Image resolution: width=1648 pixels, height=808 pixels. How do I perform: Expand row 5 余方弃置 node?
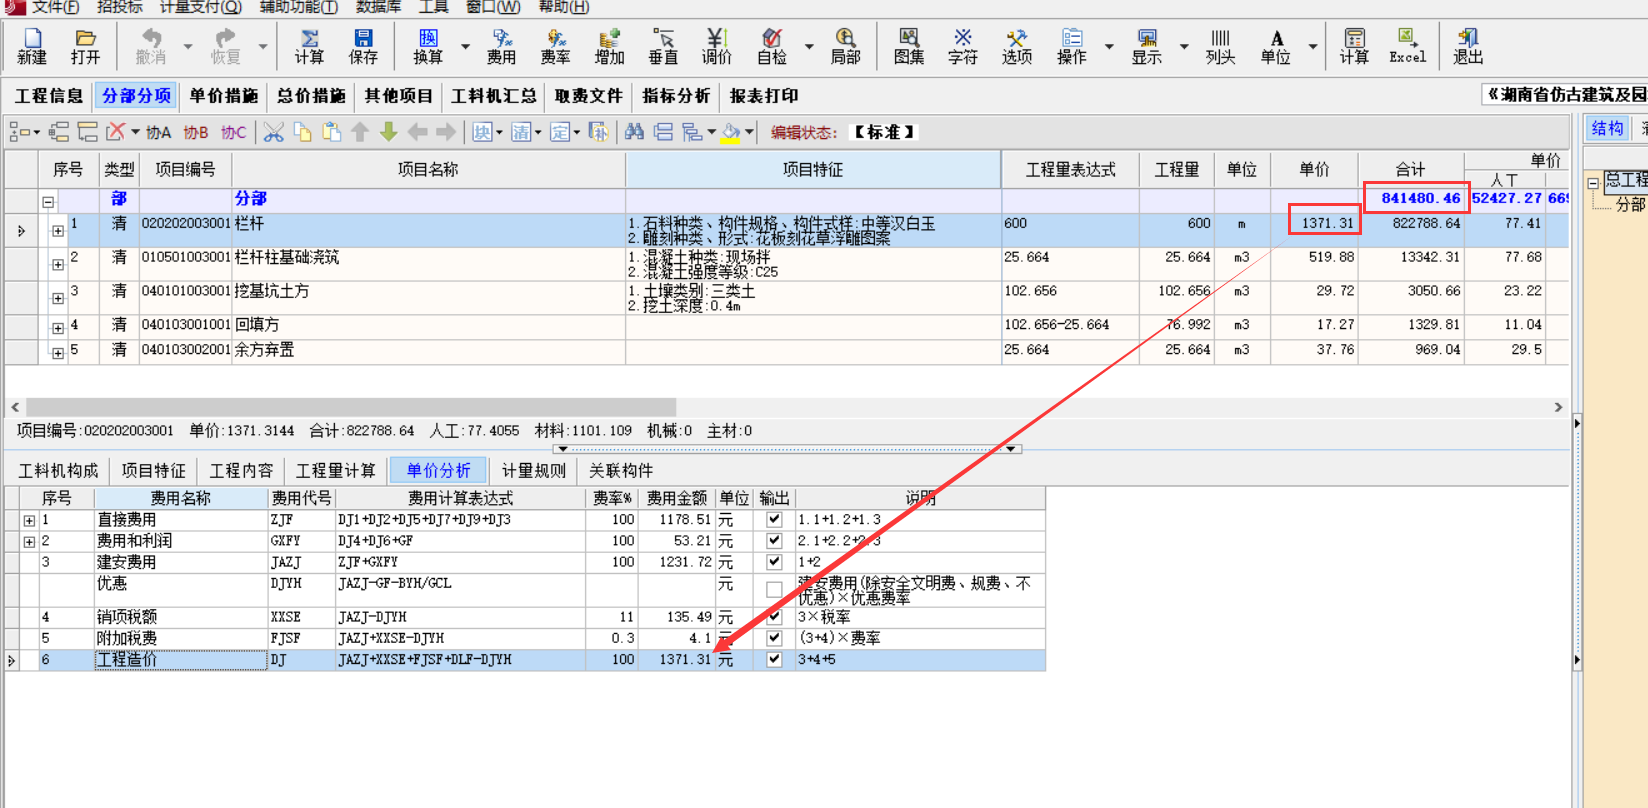58,353
